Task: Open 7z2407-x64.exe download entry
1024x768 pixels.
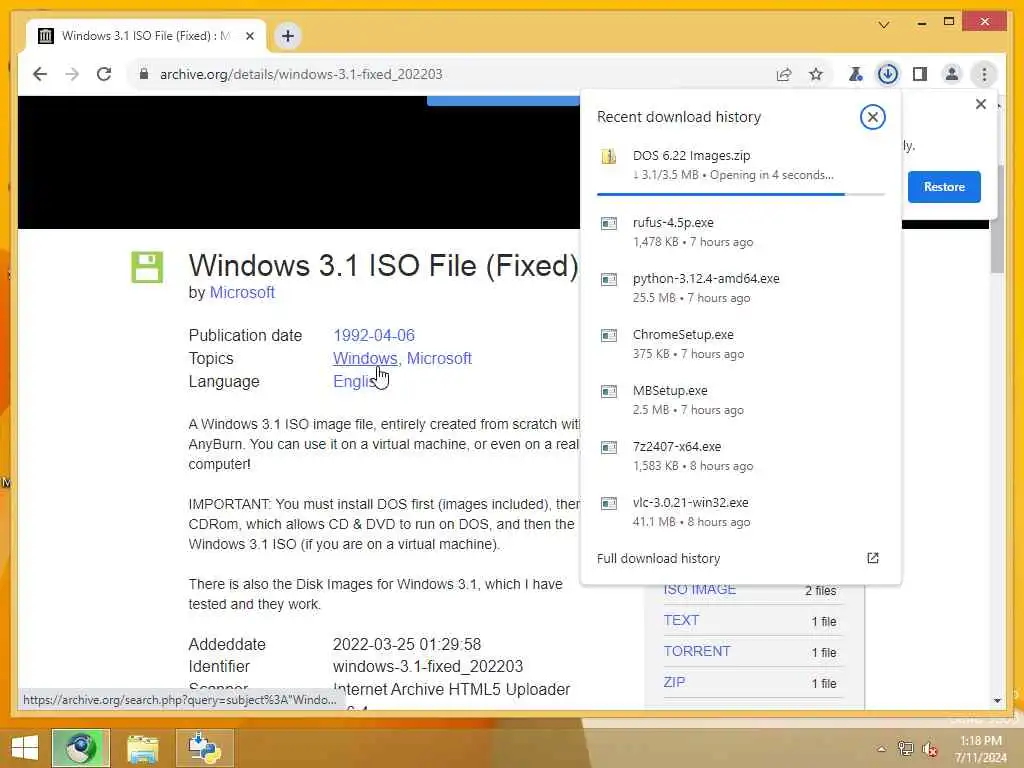Action: click(740, 456)
